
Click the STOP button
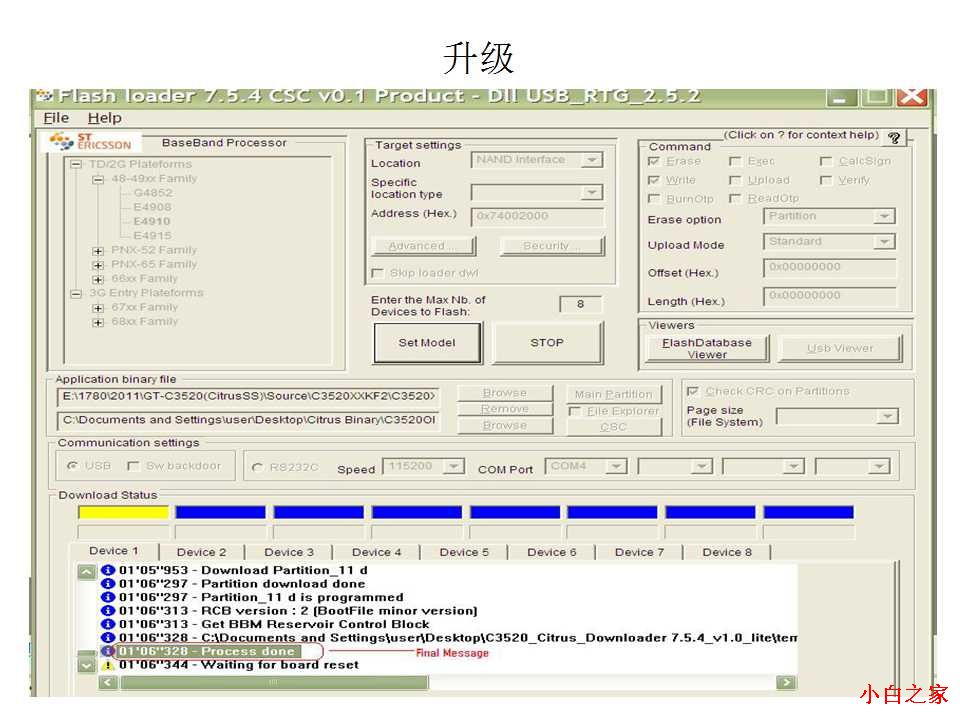[x=547, y=343]
